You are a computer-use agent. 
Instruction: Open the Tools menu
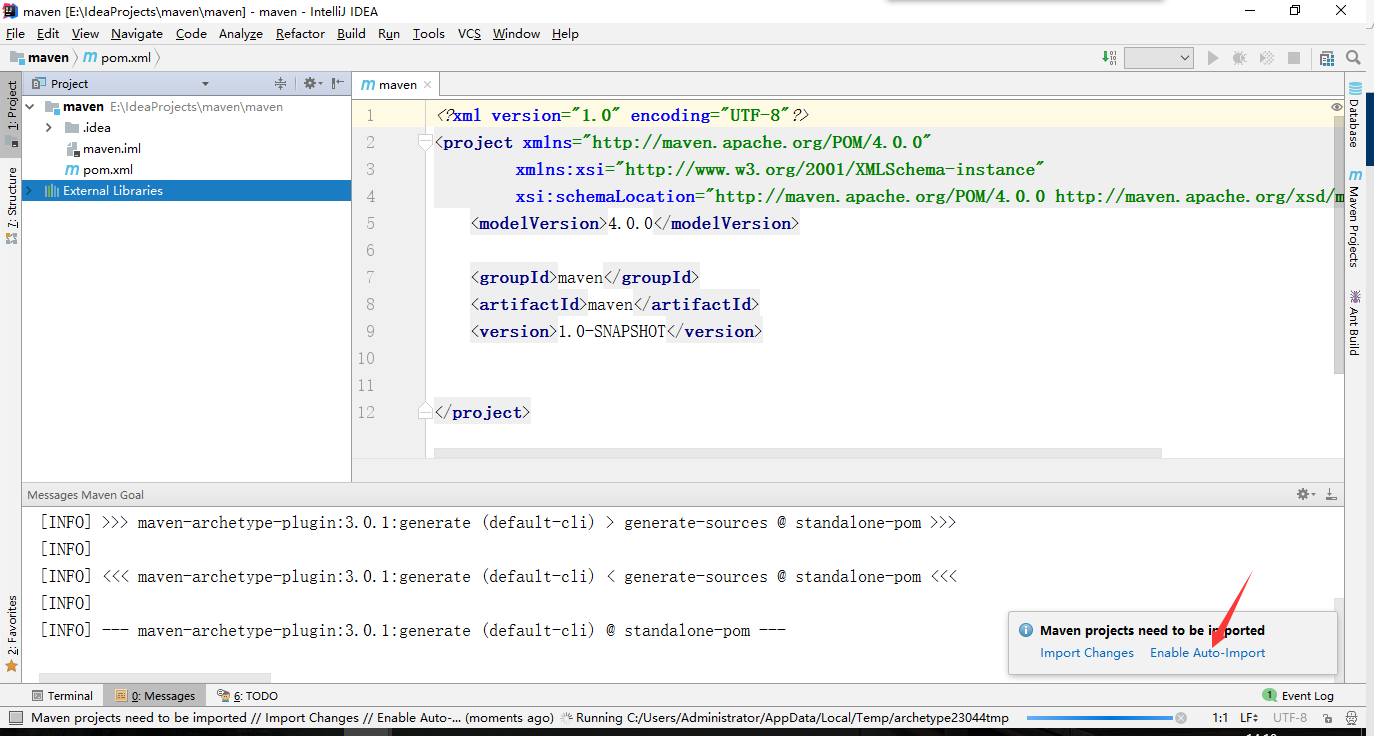point(429,33)
